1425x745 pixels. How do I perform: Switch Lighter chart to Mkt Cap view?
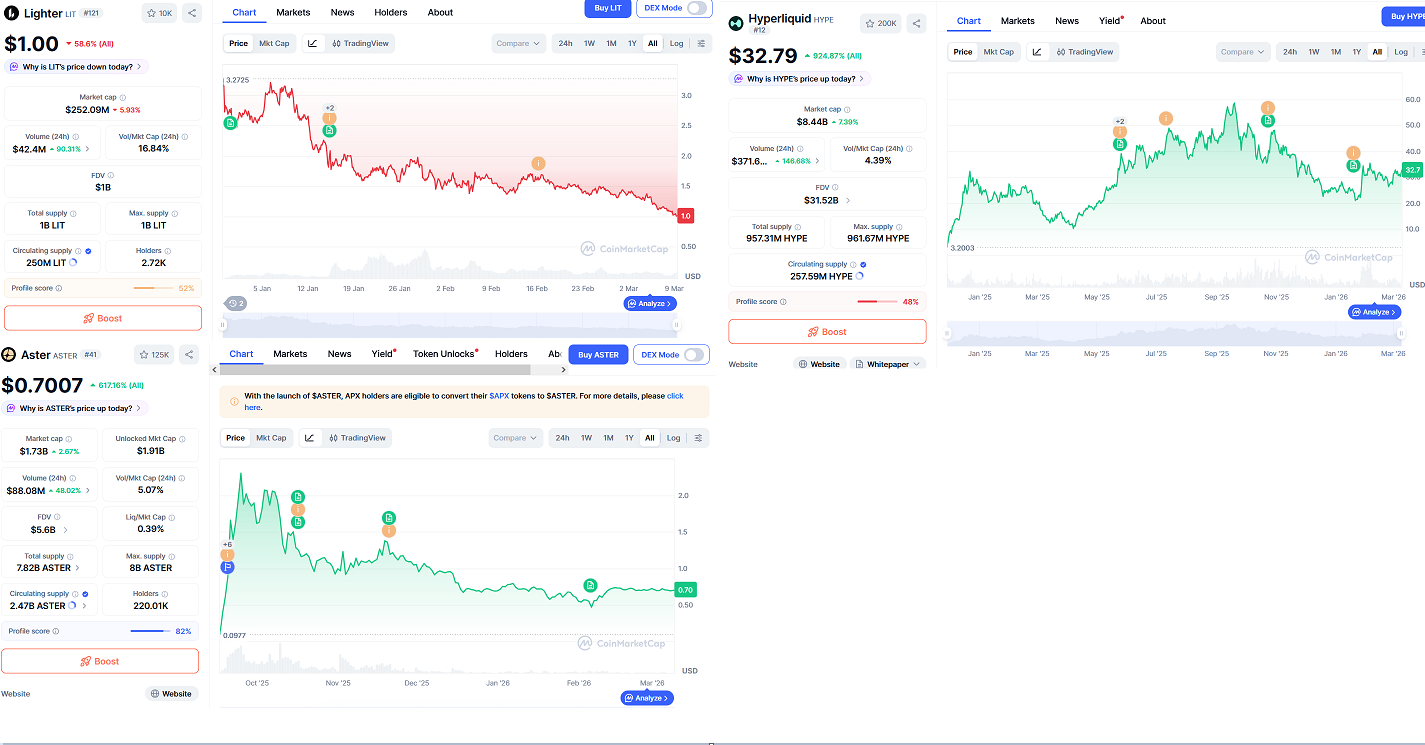(x=274, y=43)
